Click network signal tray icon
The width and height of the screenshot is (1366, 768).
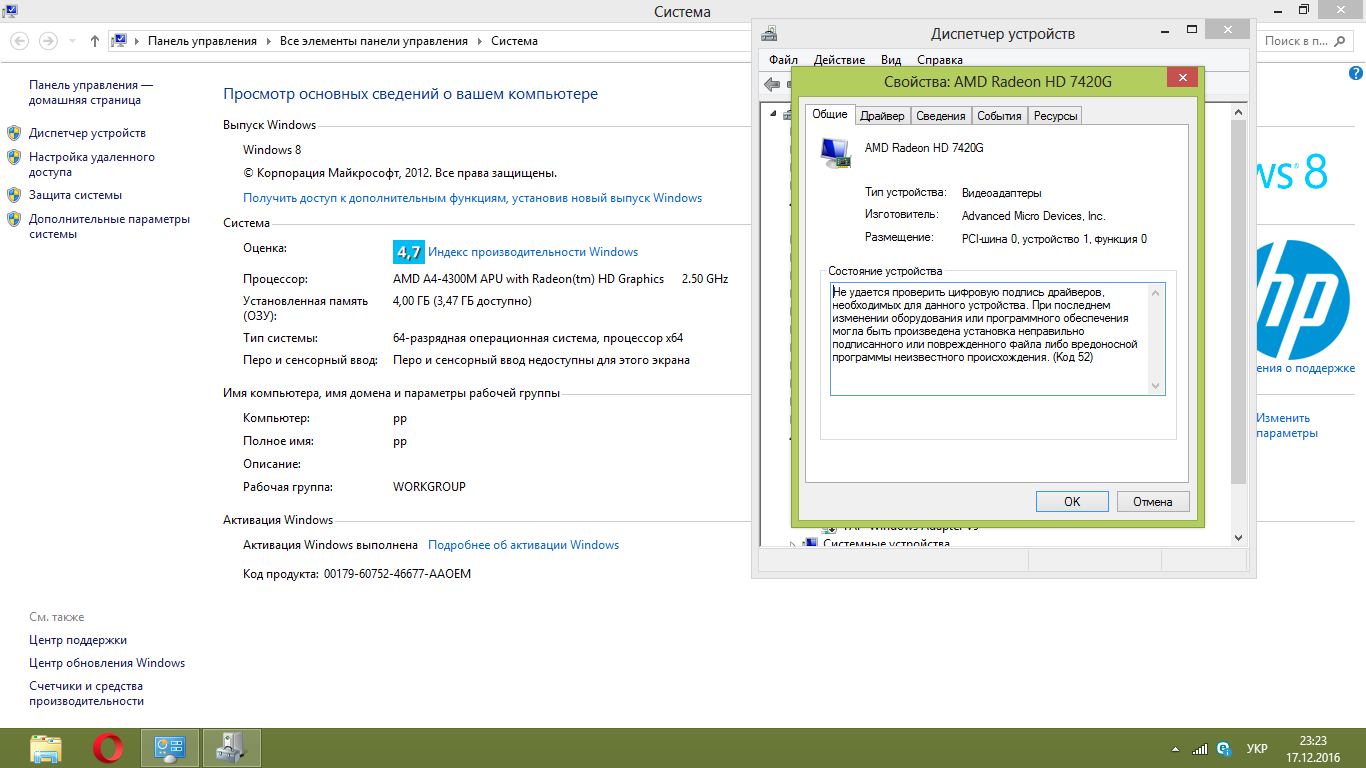(x=1200, y=748)
